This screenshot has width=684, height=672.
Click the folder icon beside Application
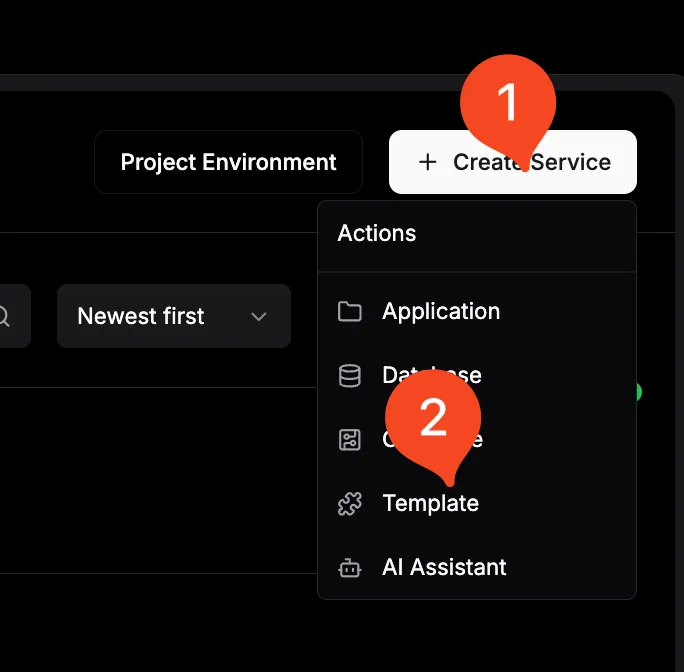pyautogui.click(x=350, y=312)
